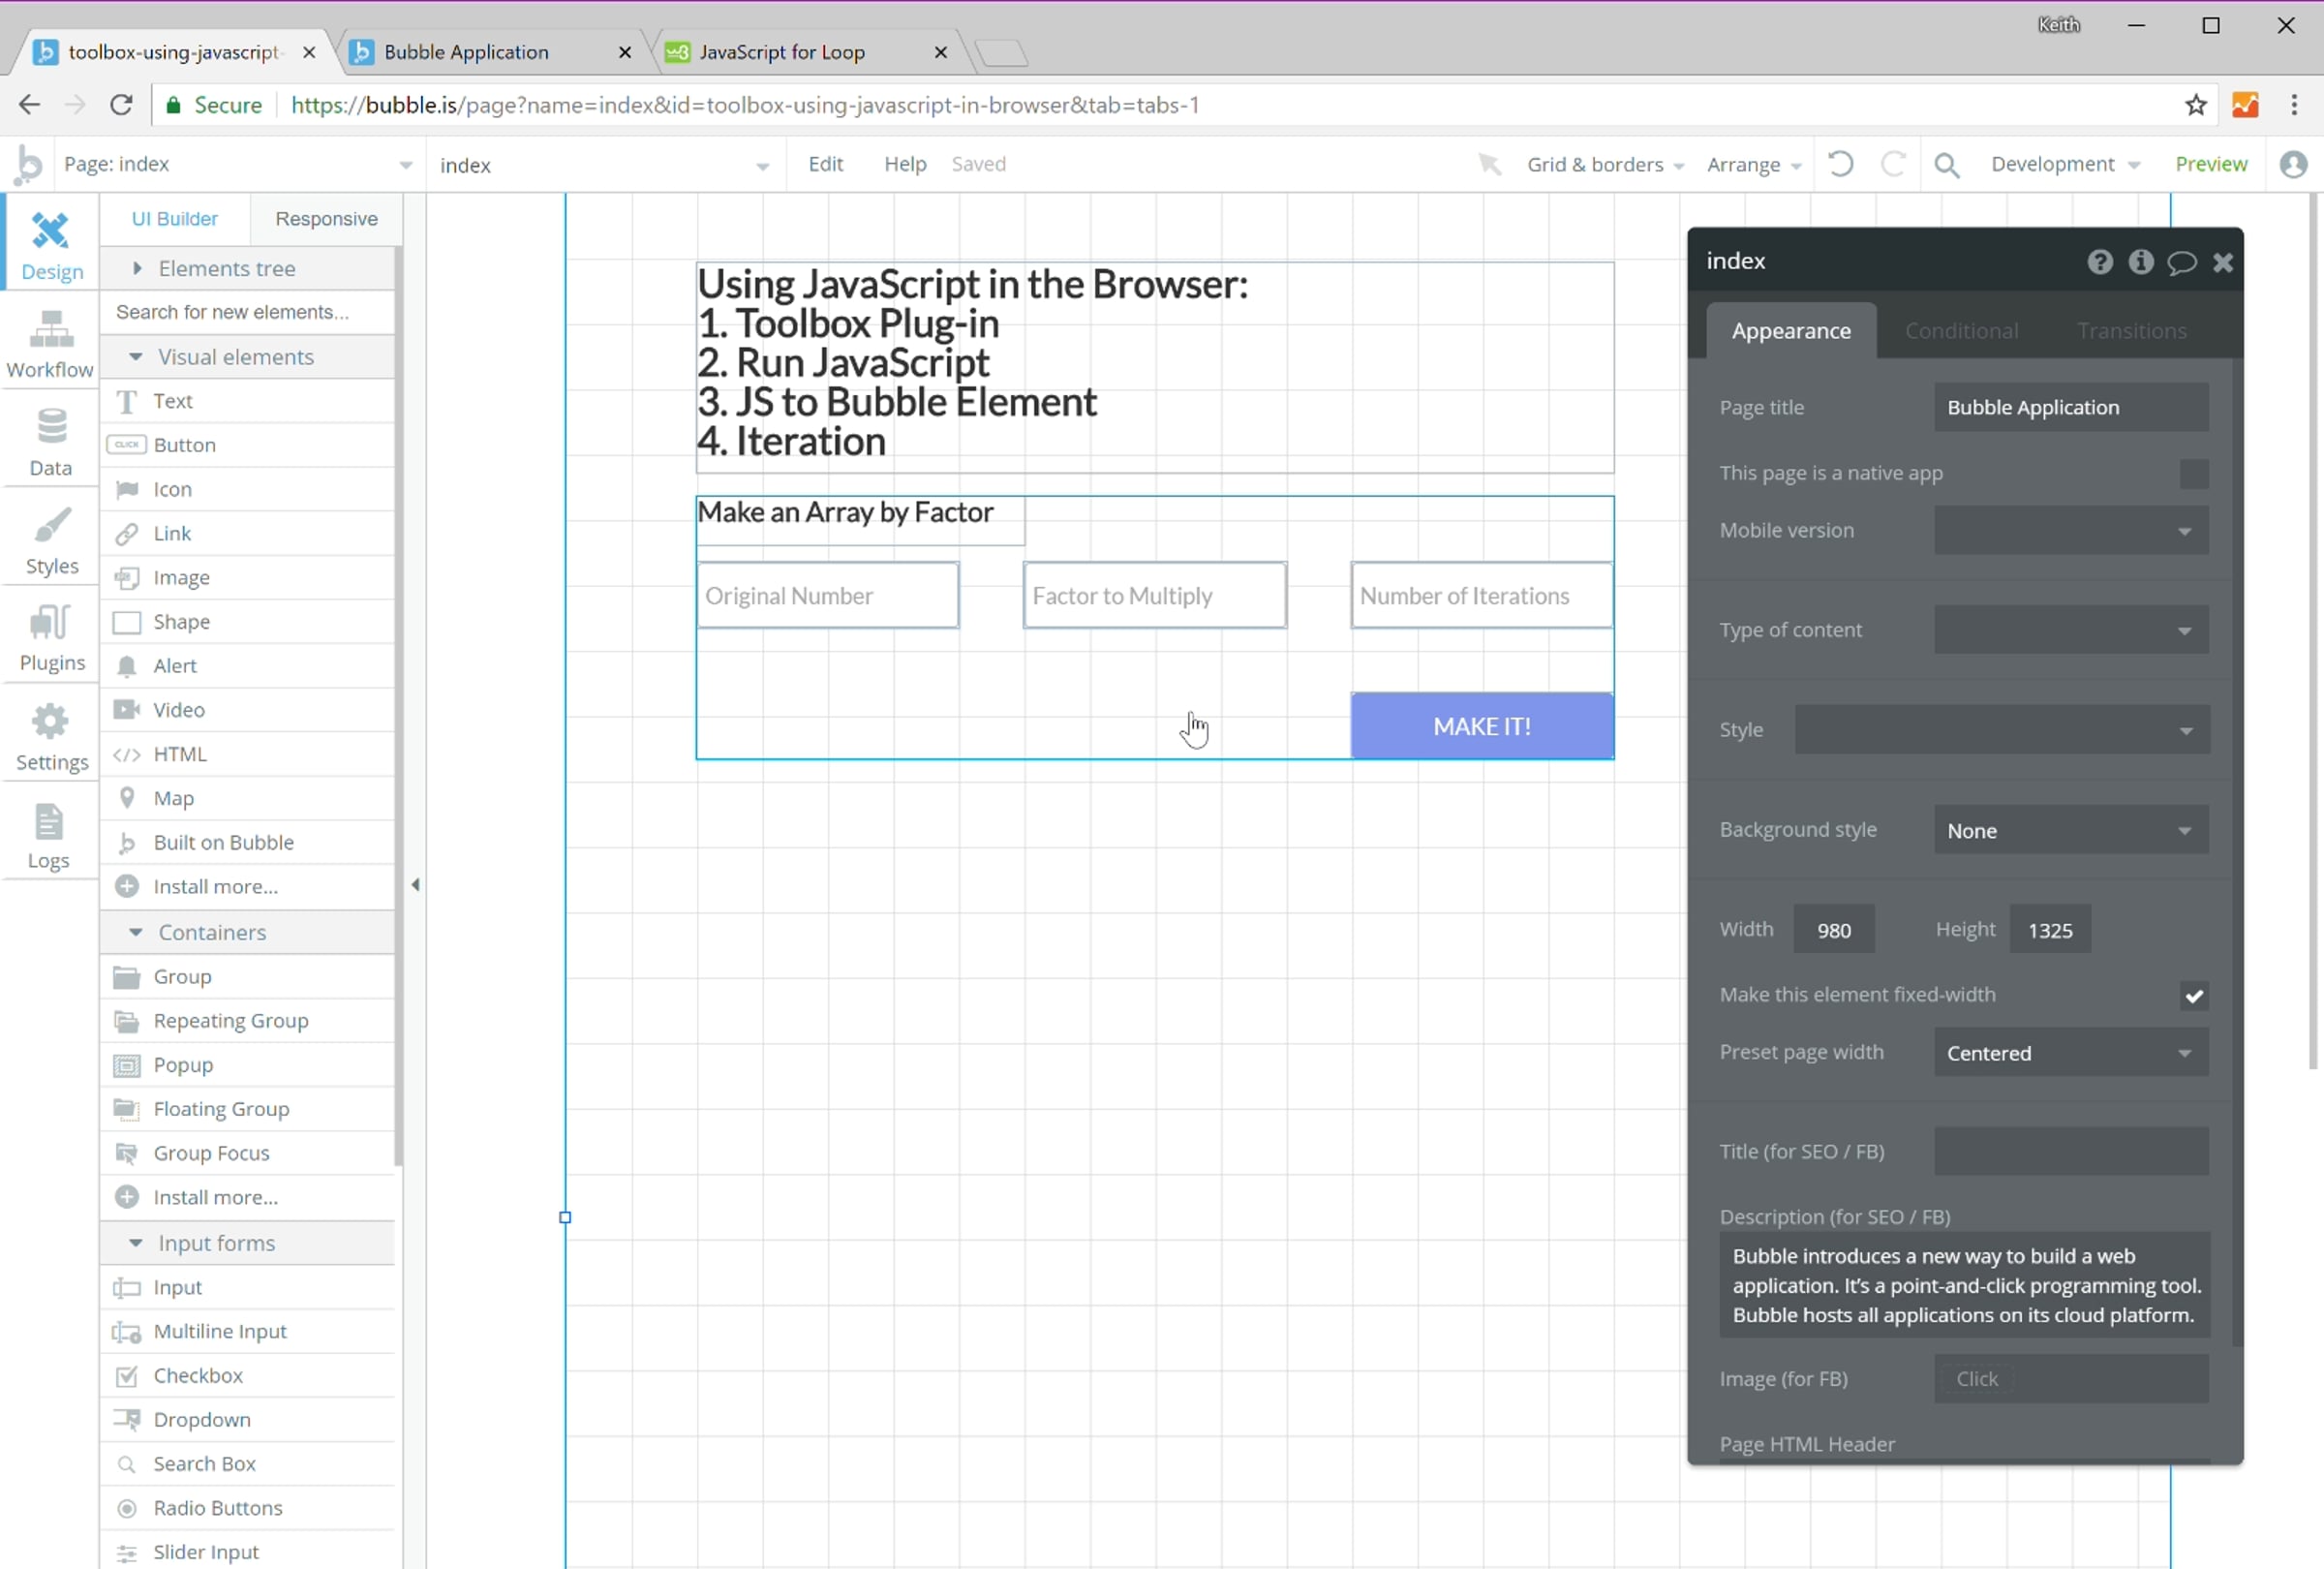Viewport: 2324px width, 1569px height.
Task: Switch to the Transitions tab
Action: pyautogui.click(x=2131, y=331)
